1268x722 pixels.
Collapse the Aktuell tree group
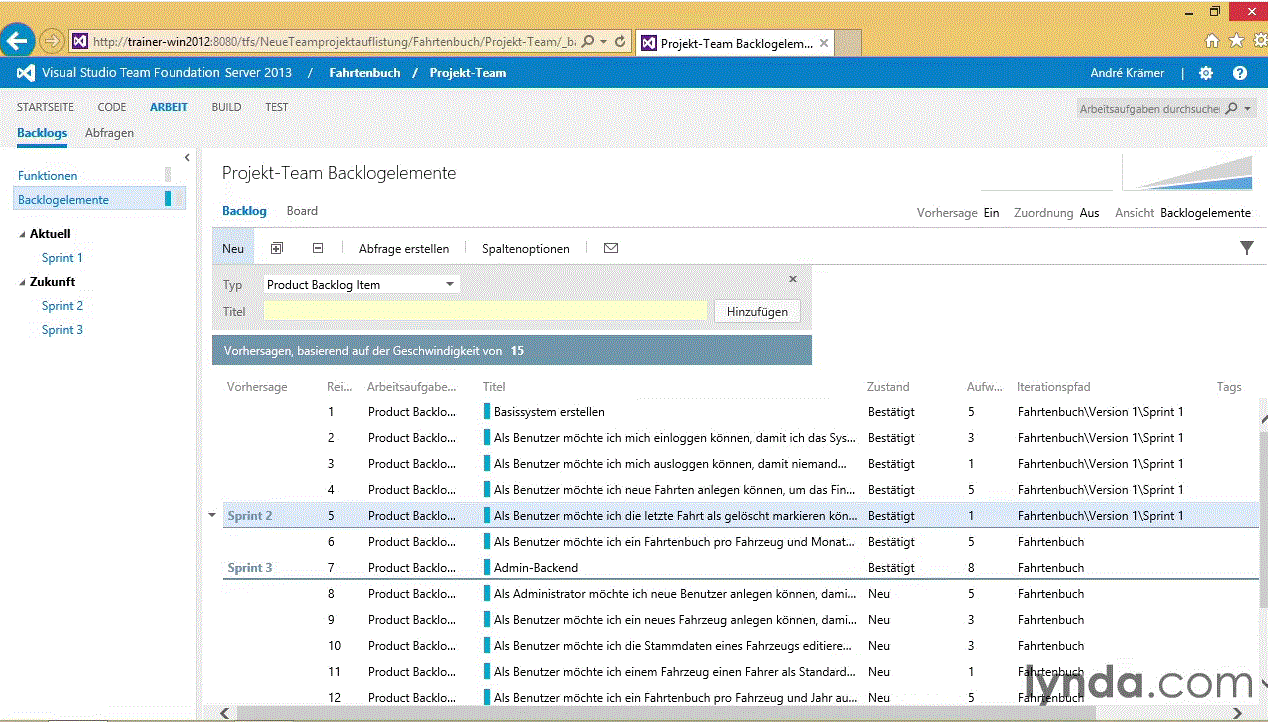[x=22, y=234]
